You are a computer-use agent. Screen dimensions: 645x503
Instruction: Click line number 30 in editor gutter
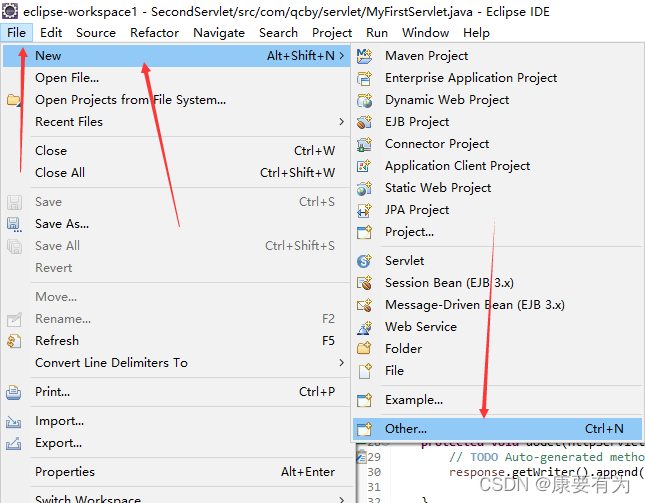(x=374, y=472)
